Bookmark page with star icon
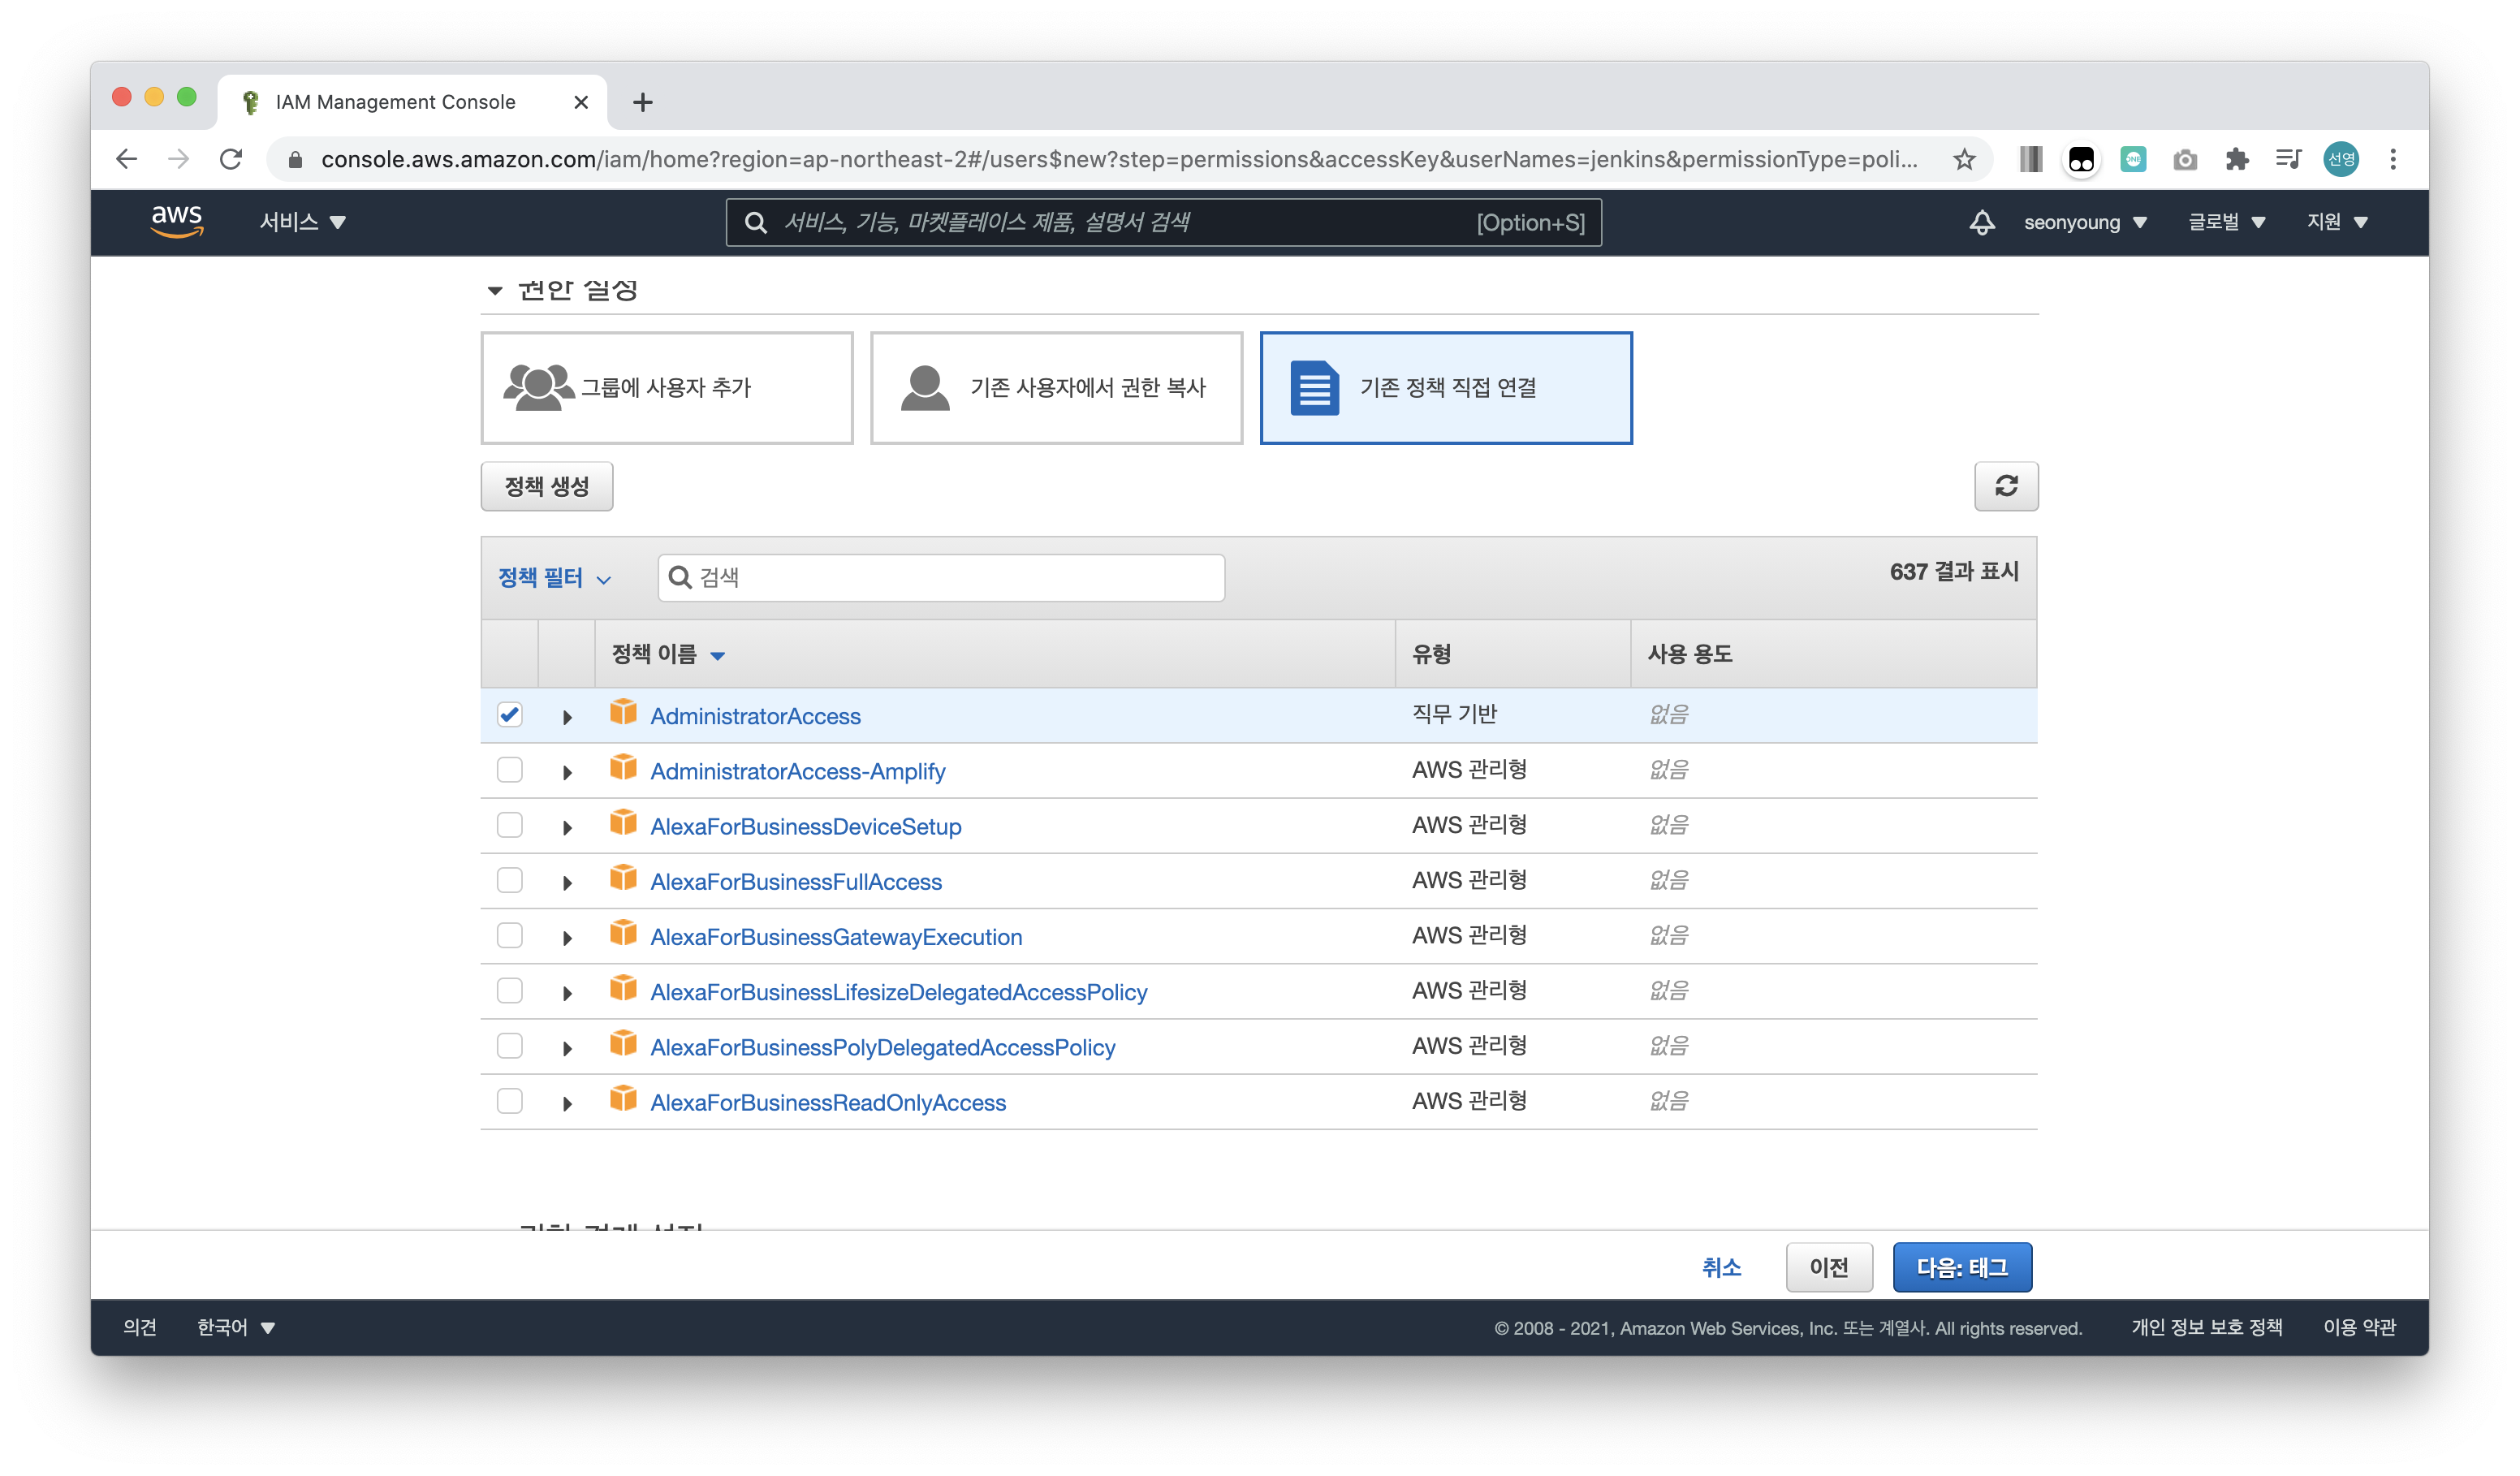This screenshot has width=2520, height=1476. [x=1964, y=159]
